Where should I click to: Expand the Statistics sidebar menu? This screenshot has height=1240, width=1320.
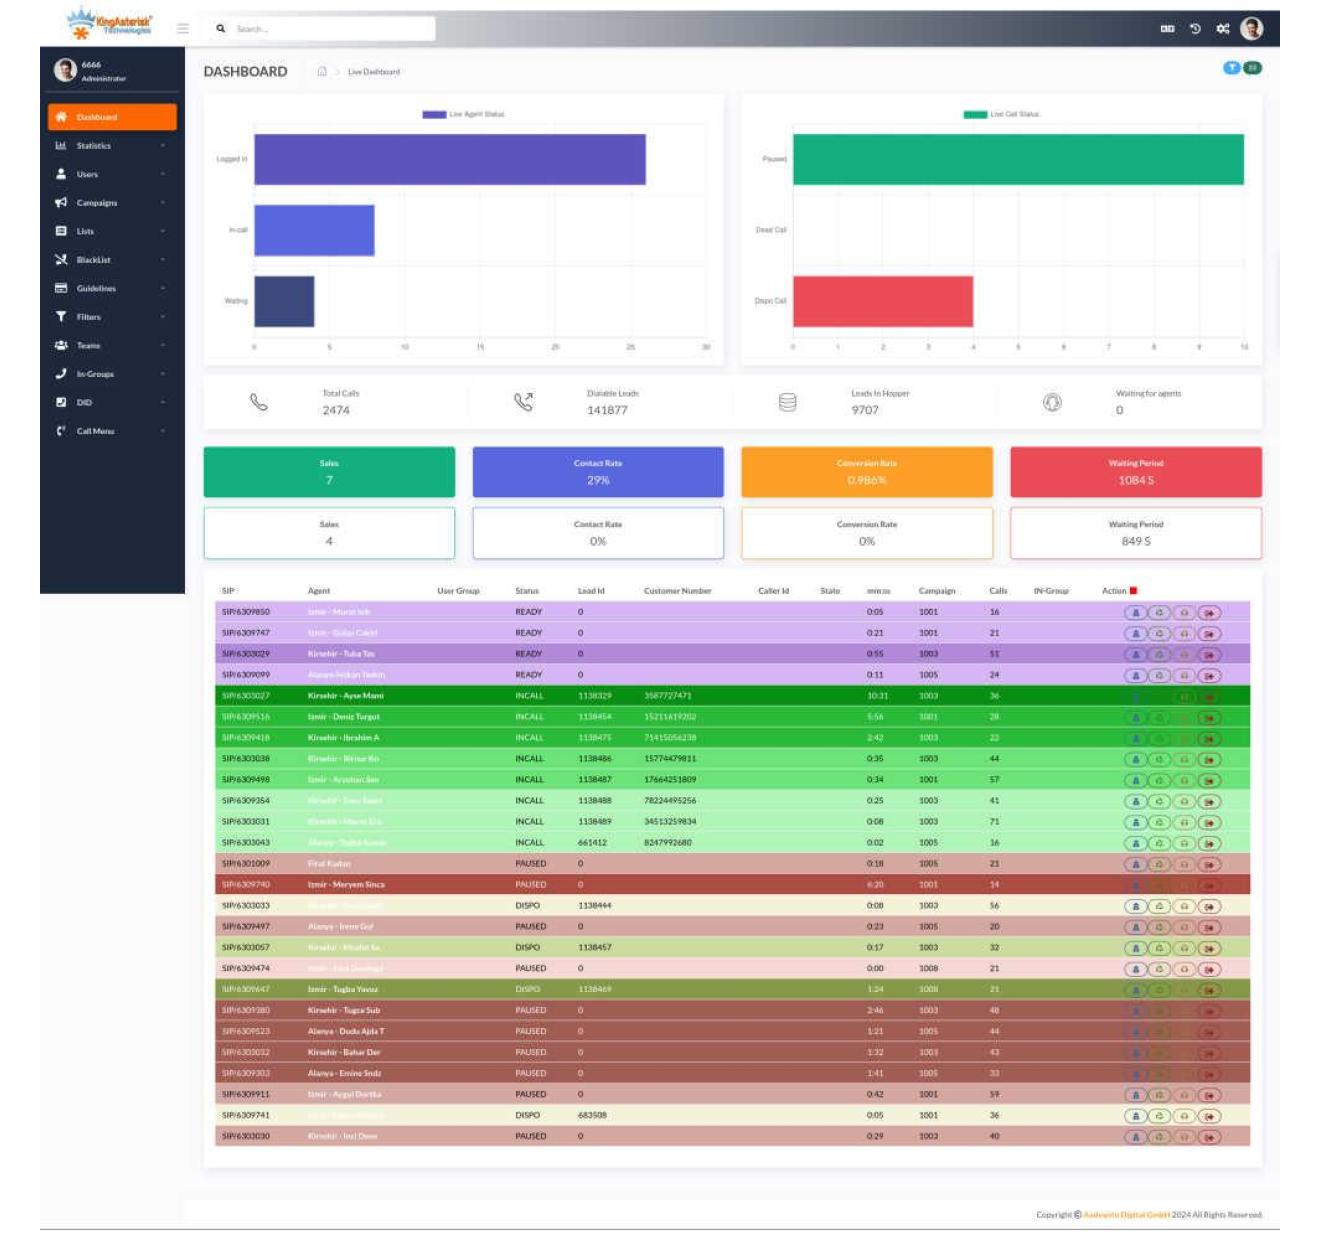click(x=110, y=146)
